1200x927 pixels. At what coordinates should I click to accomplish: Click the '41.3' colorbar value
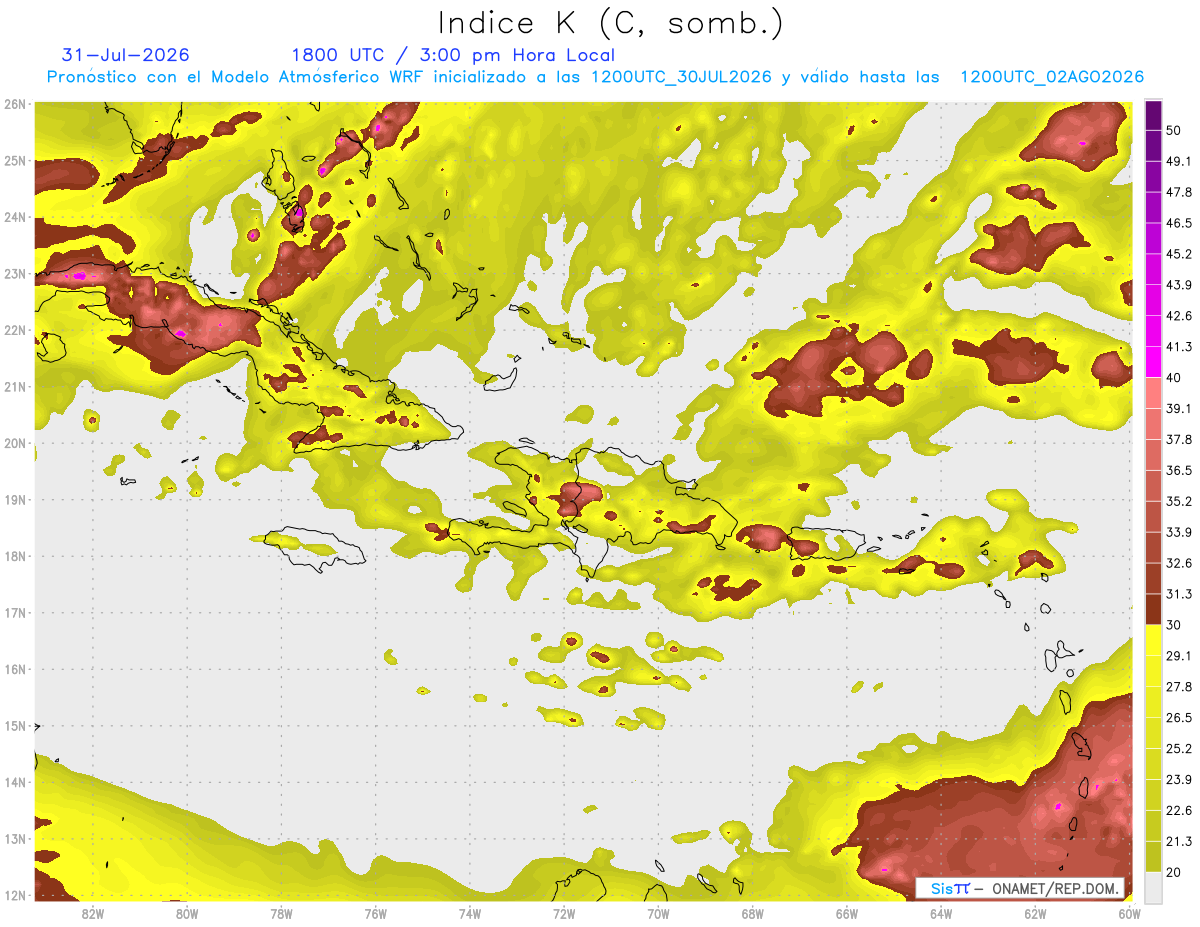tap(1179, 347)
